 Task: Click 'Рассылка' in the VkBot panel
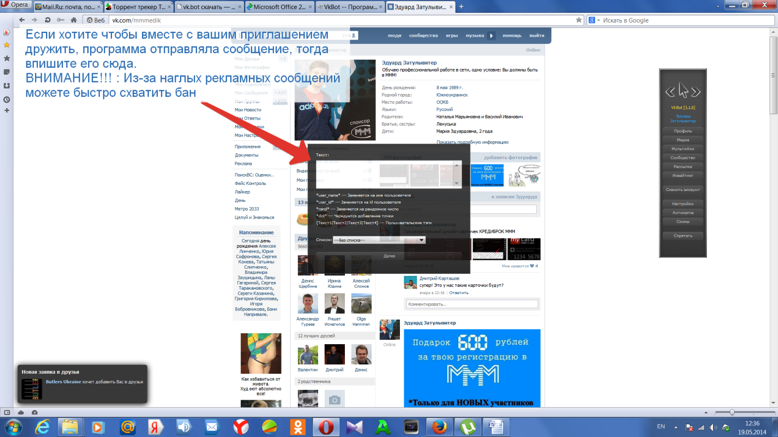pos(682,167)
